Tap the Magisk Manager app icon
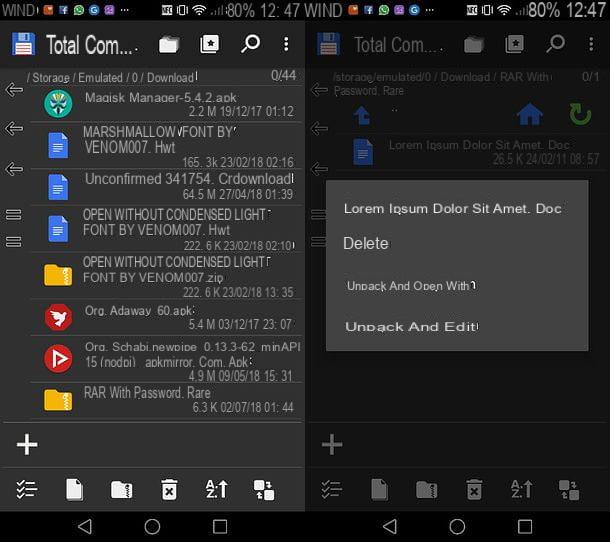Screen dimensions: 610x542 58,103
